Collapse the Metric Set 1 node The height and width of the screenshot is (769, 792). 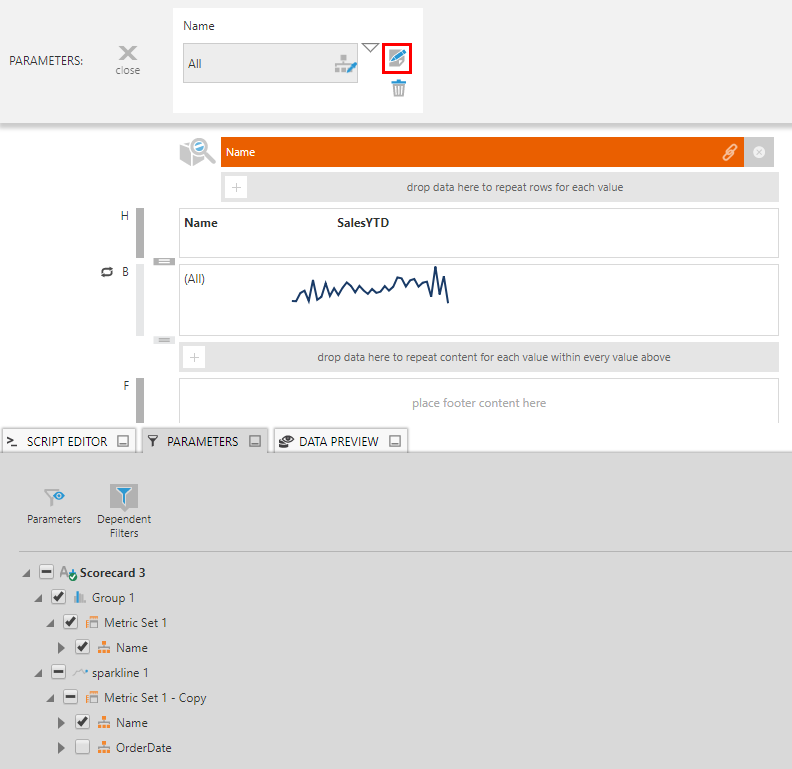[x=51, y=623]
